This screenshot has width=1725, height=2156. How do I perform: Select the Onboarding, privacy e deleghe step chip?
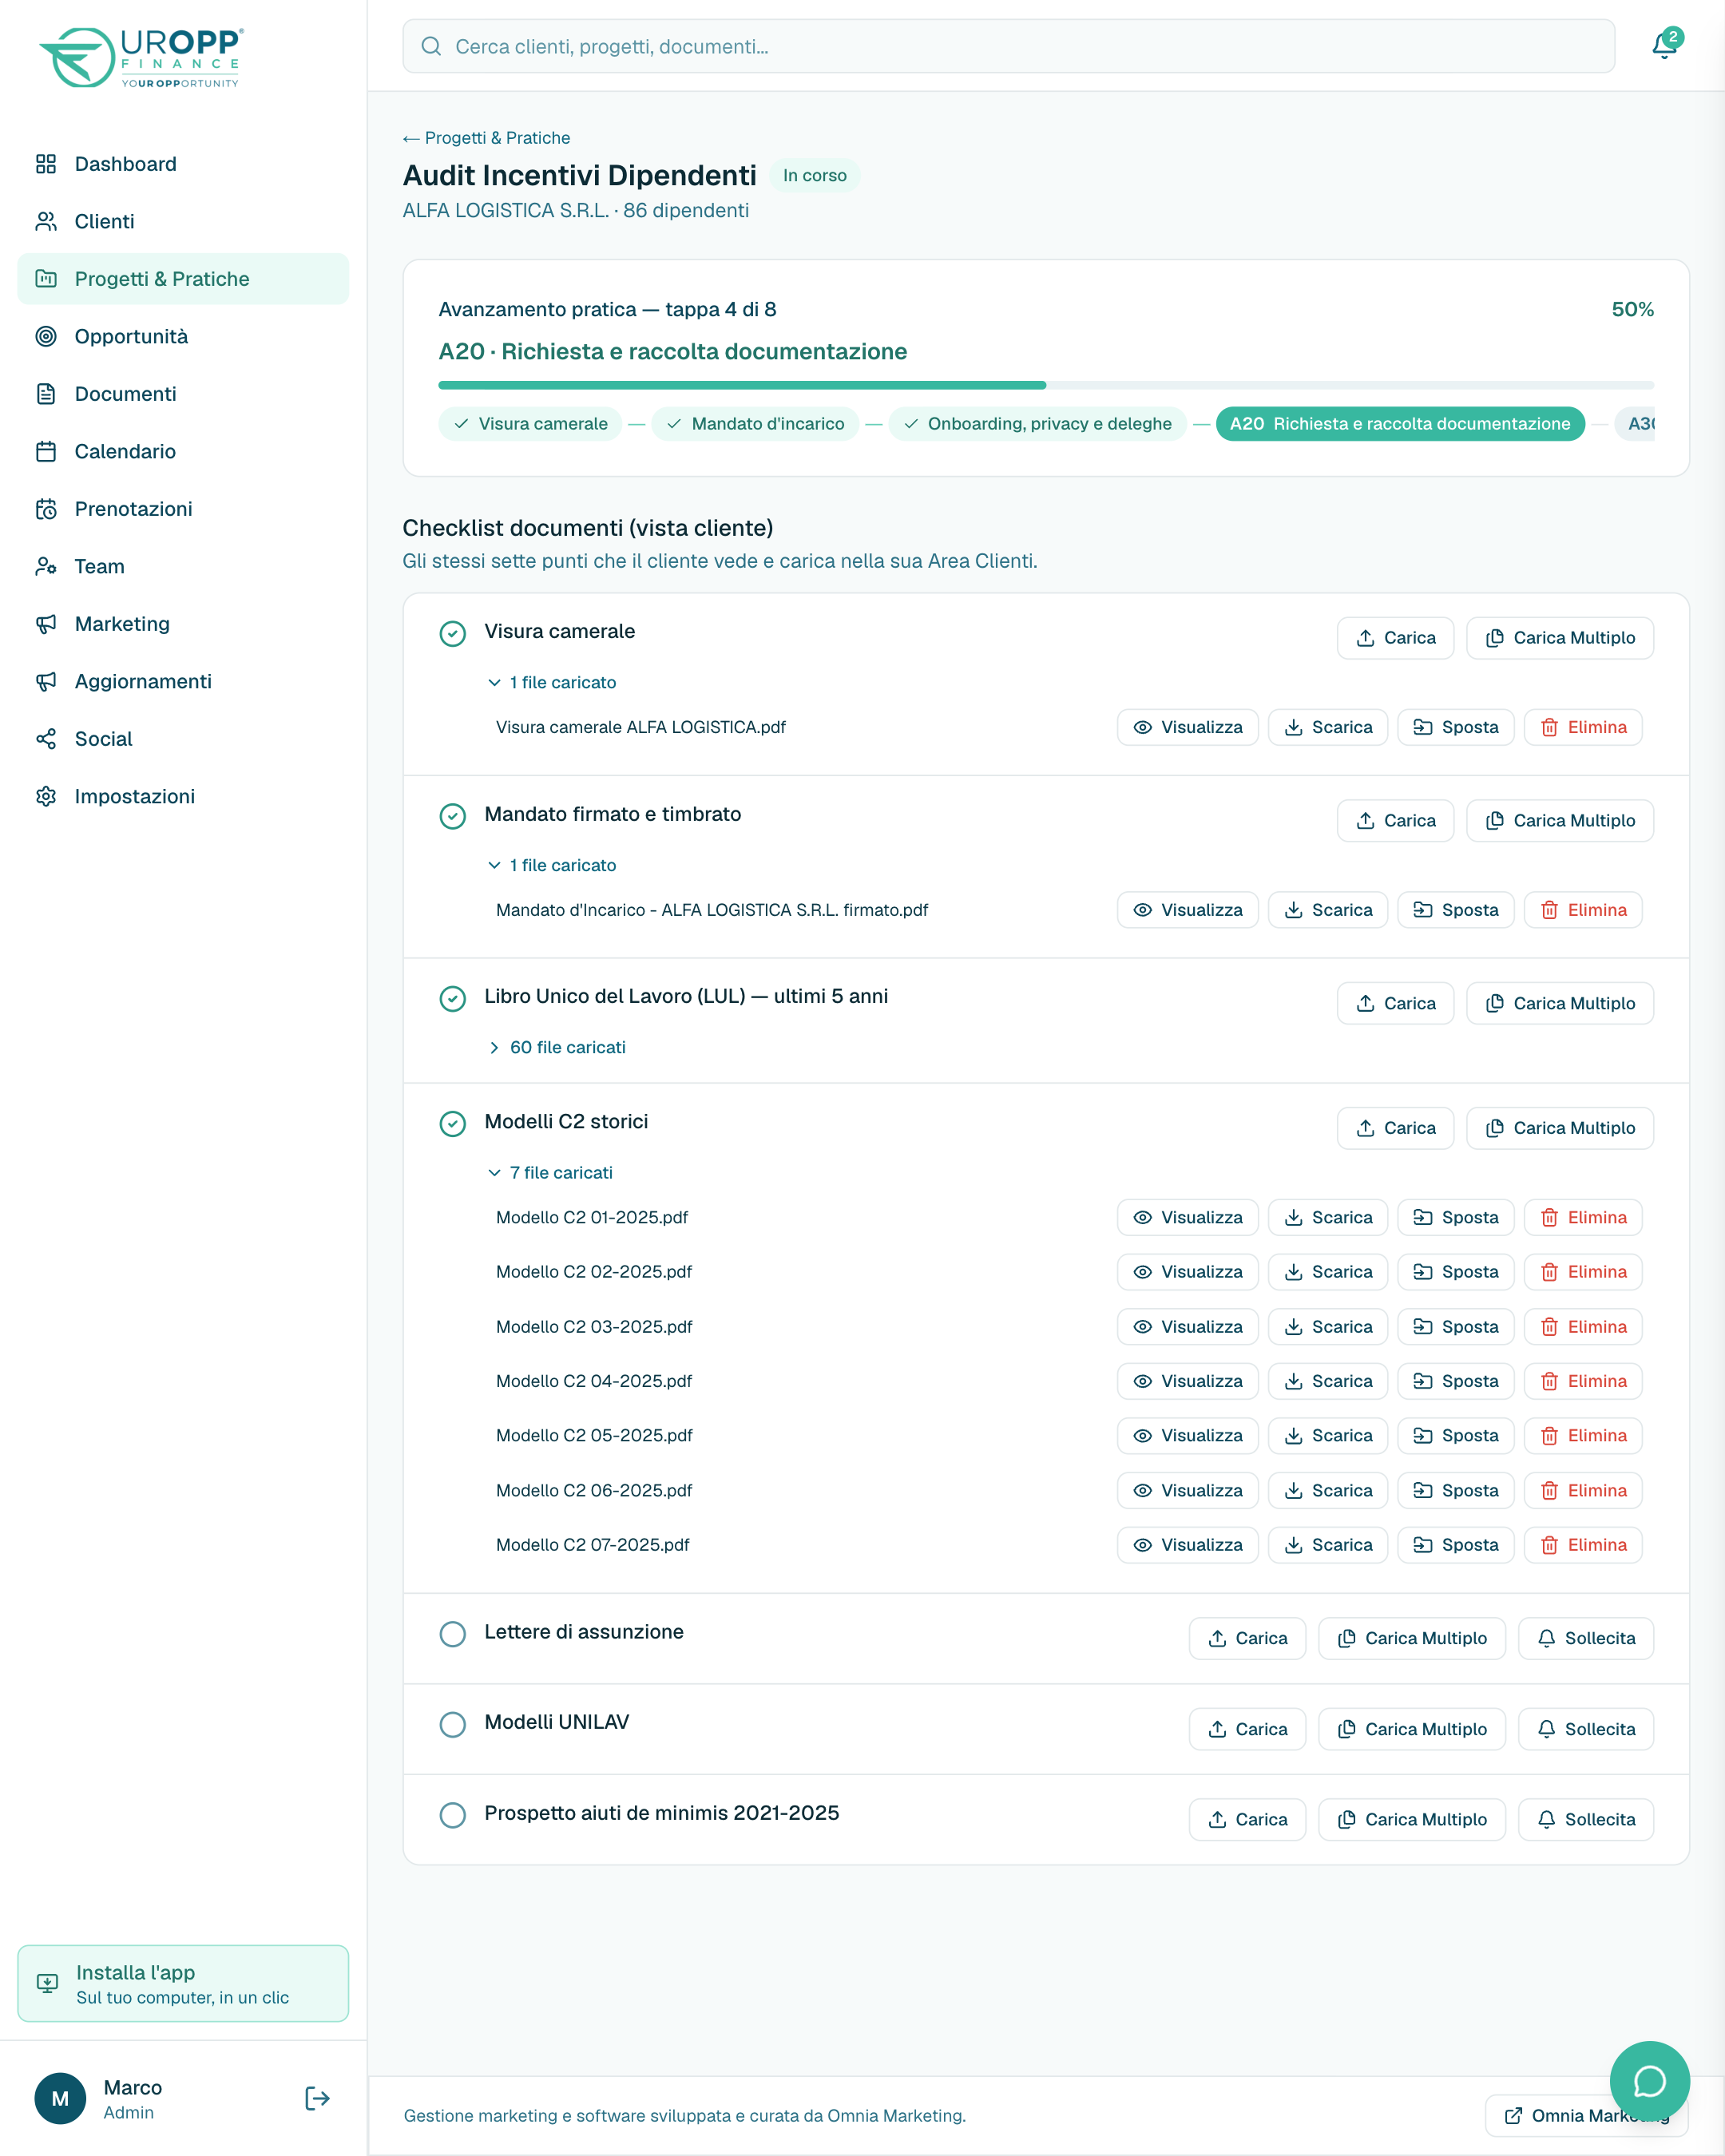click(x=1037, y=424)
